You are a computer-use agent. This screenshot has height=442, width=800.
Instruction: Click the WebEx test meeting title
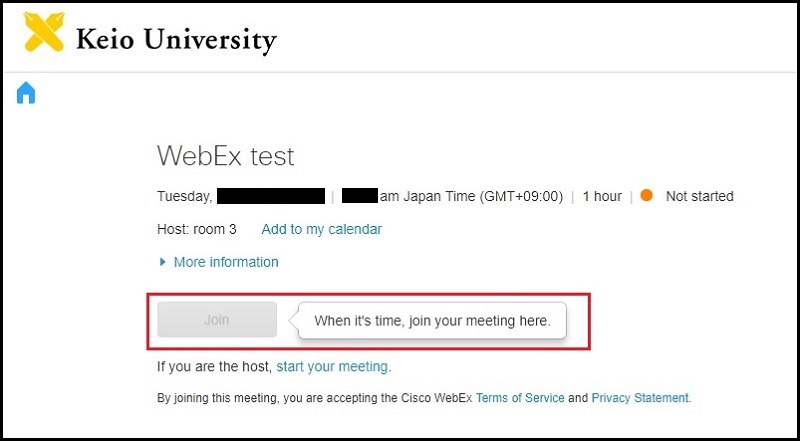click(x=226, y=156)
